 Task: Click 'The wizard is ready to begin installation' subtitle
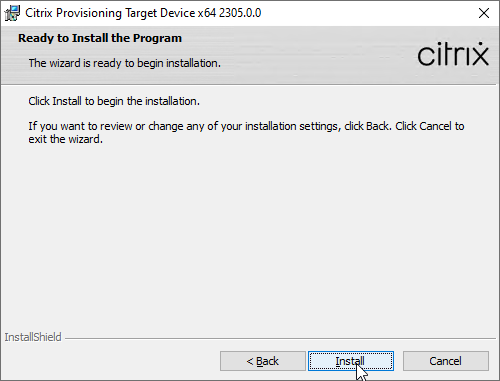coord(125,63)
